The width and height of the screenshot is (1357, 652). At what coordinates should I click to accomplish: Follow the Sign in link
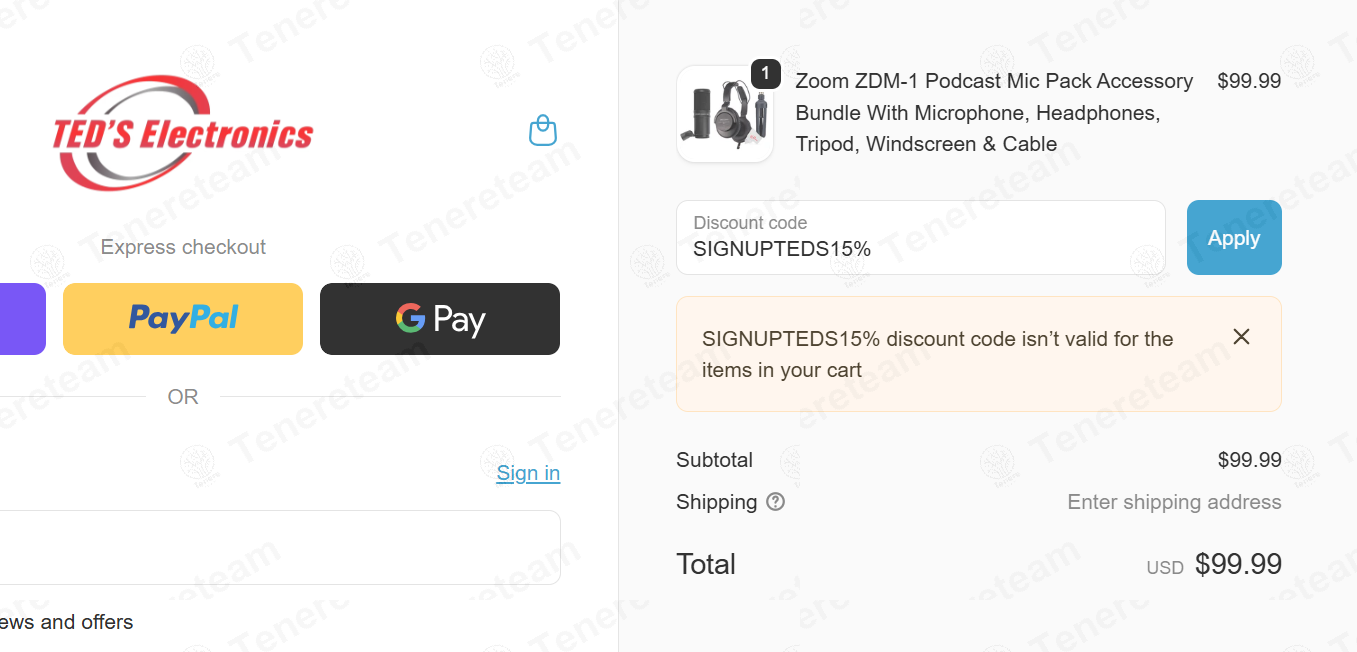tap(528, 473)
